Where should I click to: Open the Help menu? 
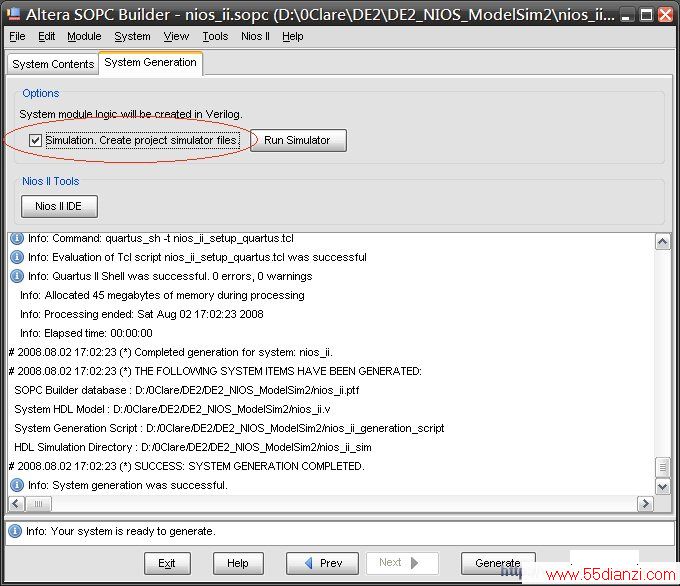(x=293, y=36)
